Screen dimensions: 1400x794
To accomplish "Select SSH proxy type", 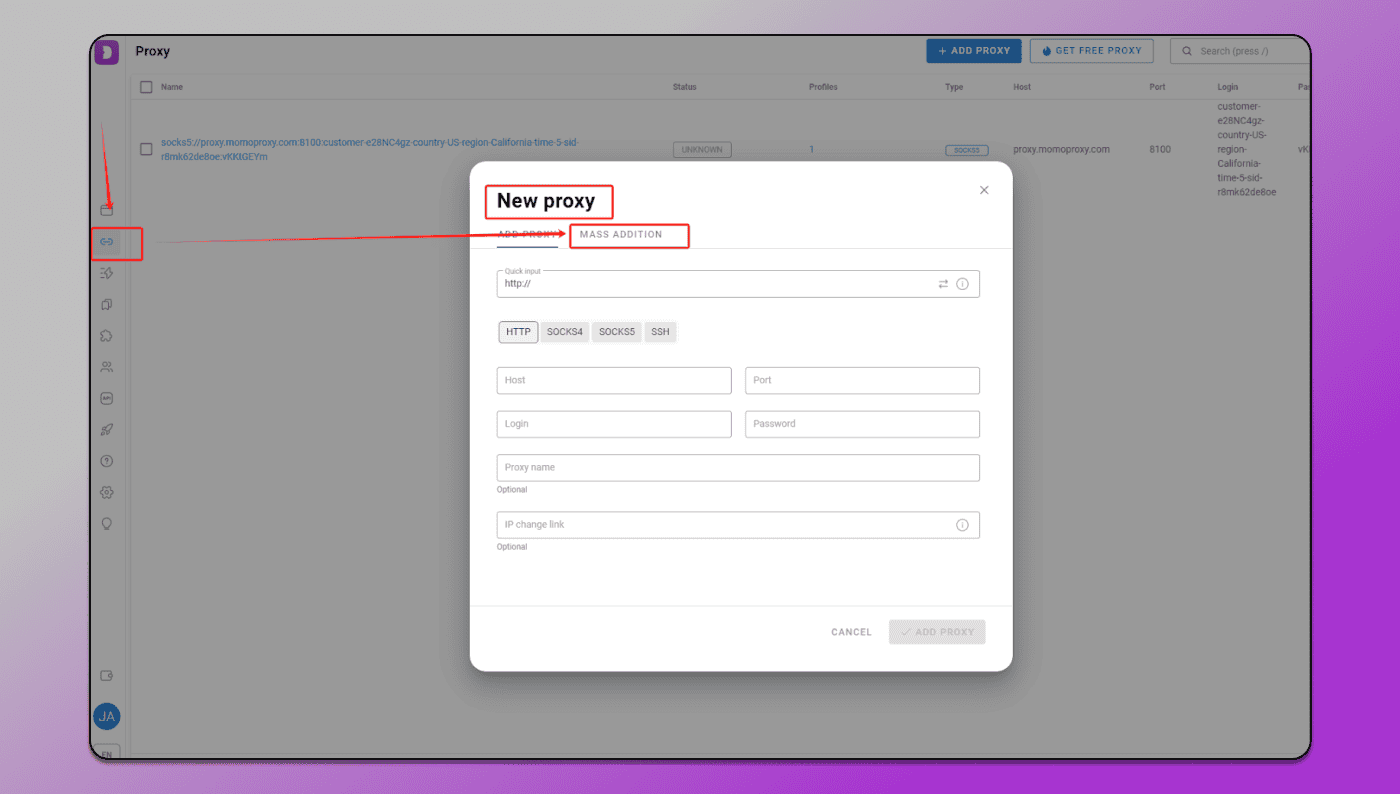I will coord(660,332).
